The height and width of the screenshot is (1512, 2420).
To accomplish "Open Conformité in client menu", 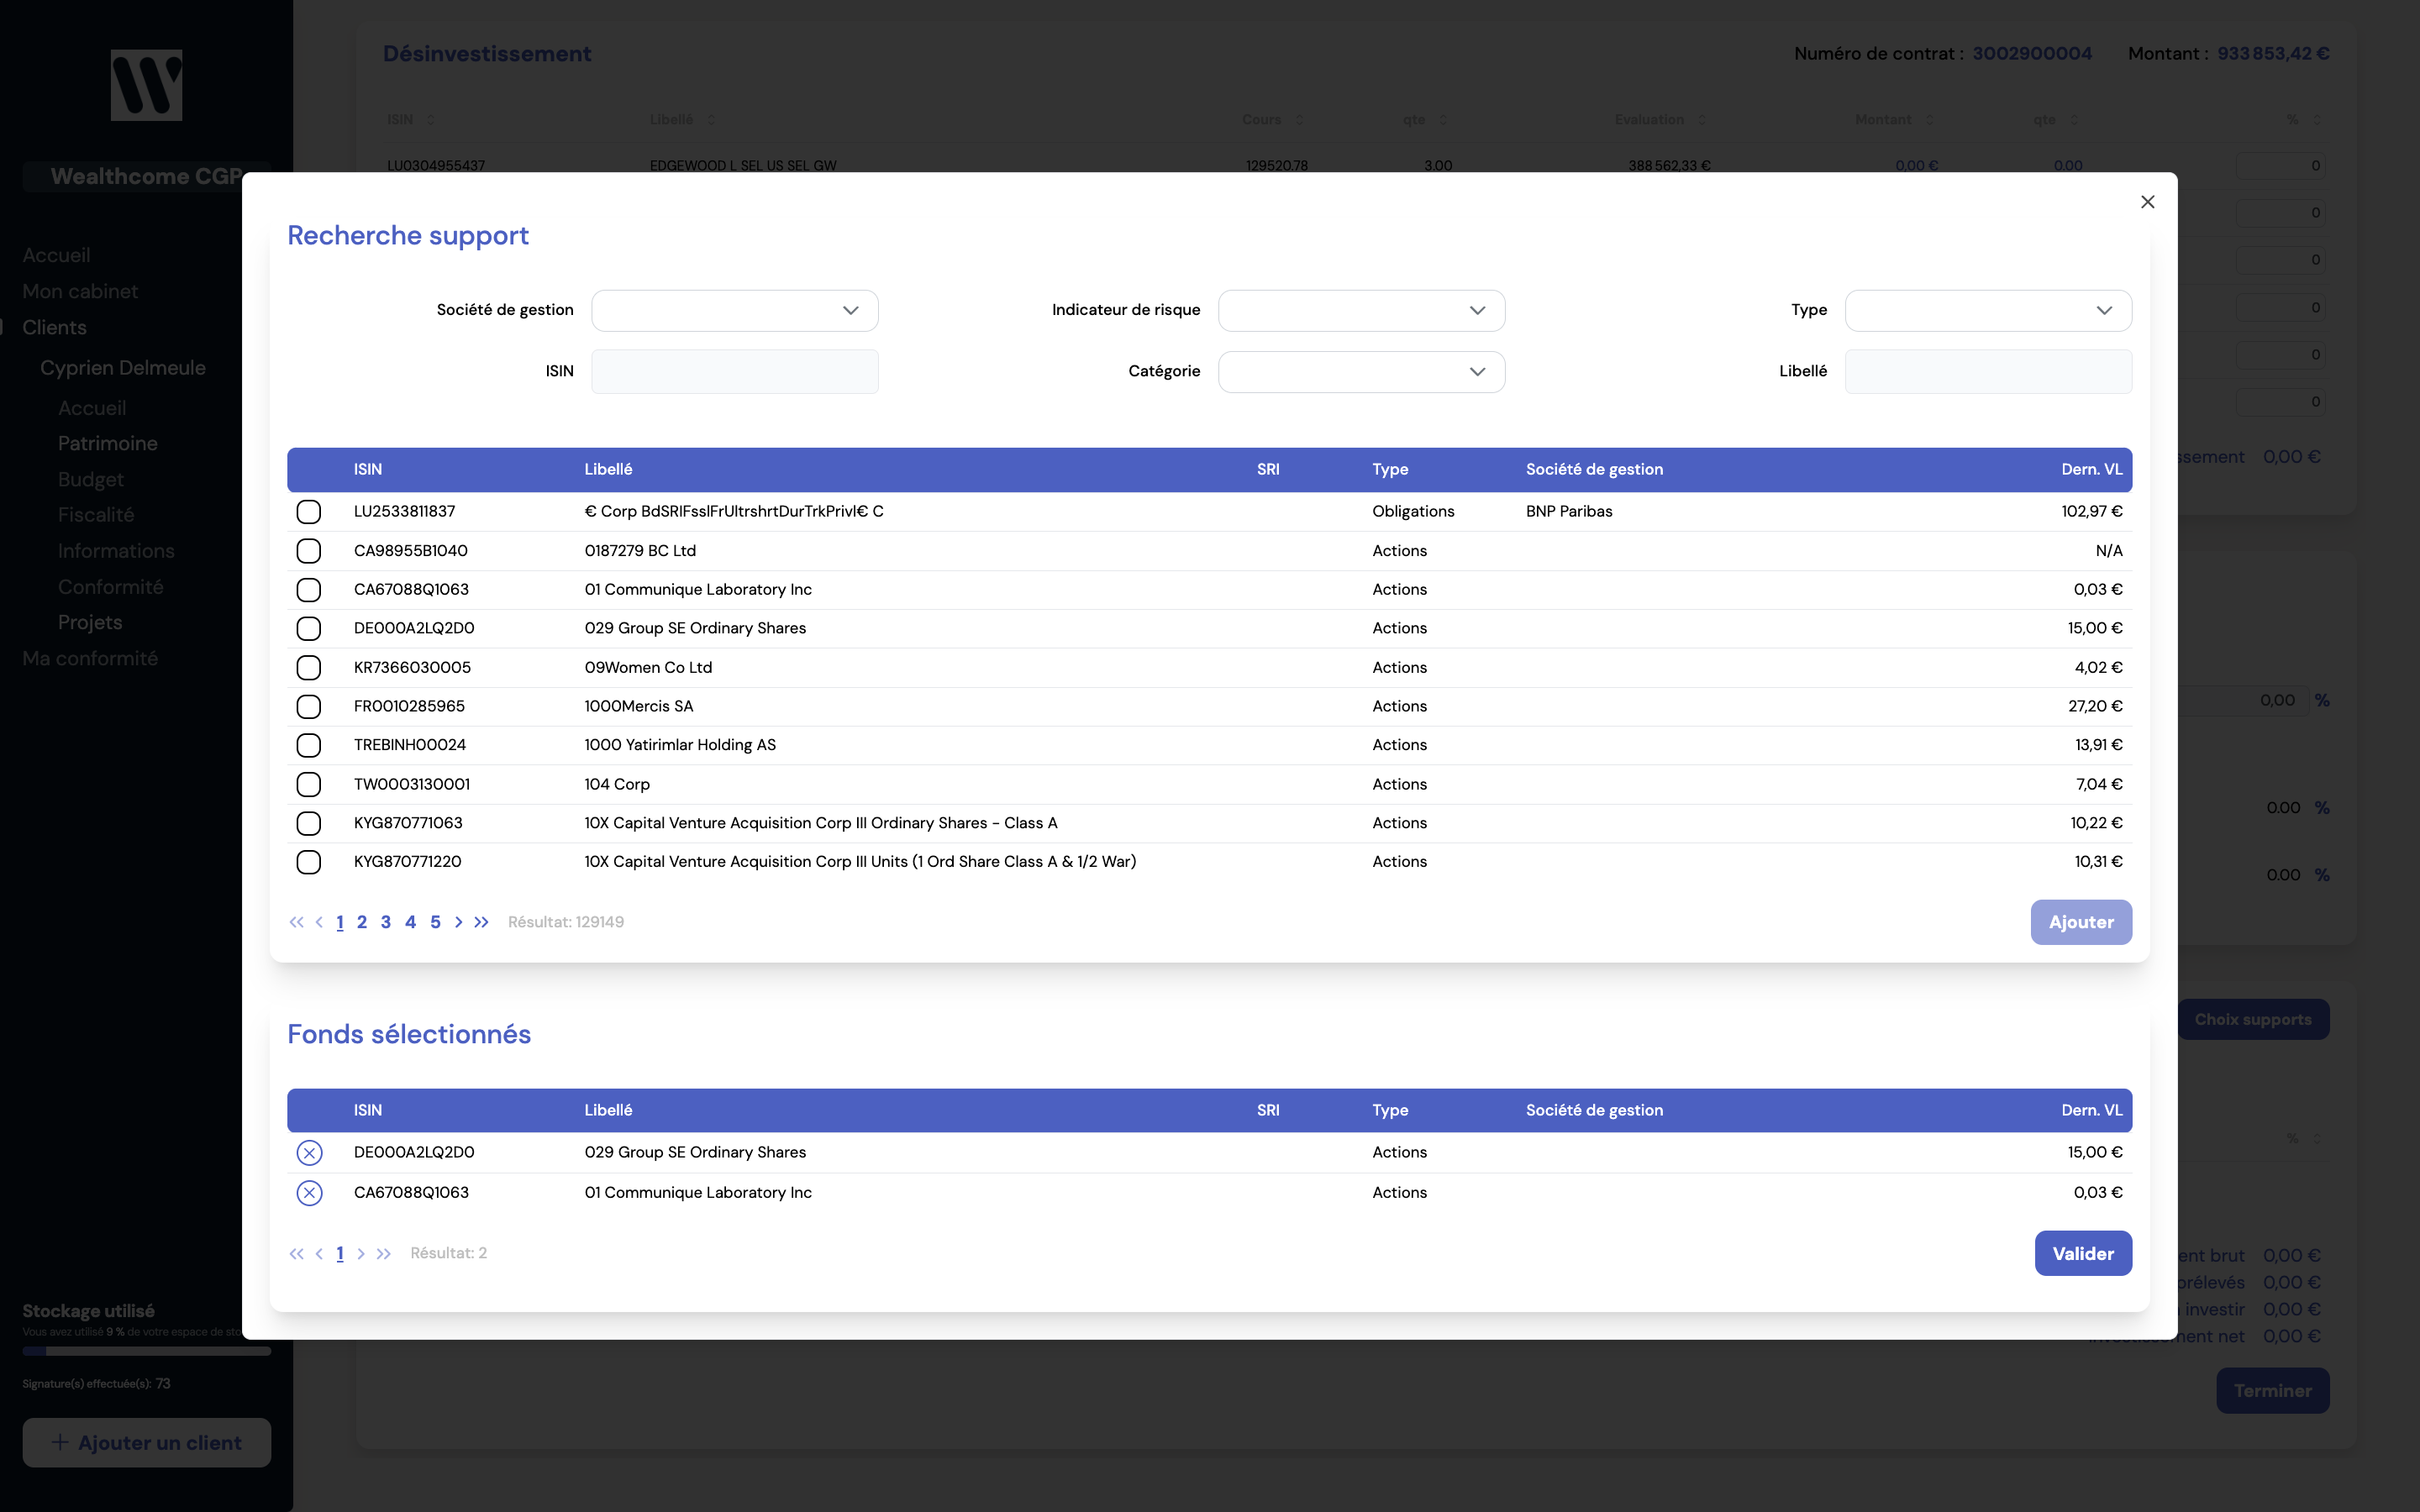I will [110, 587].
